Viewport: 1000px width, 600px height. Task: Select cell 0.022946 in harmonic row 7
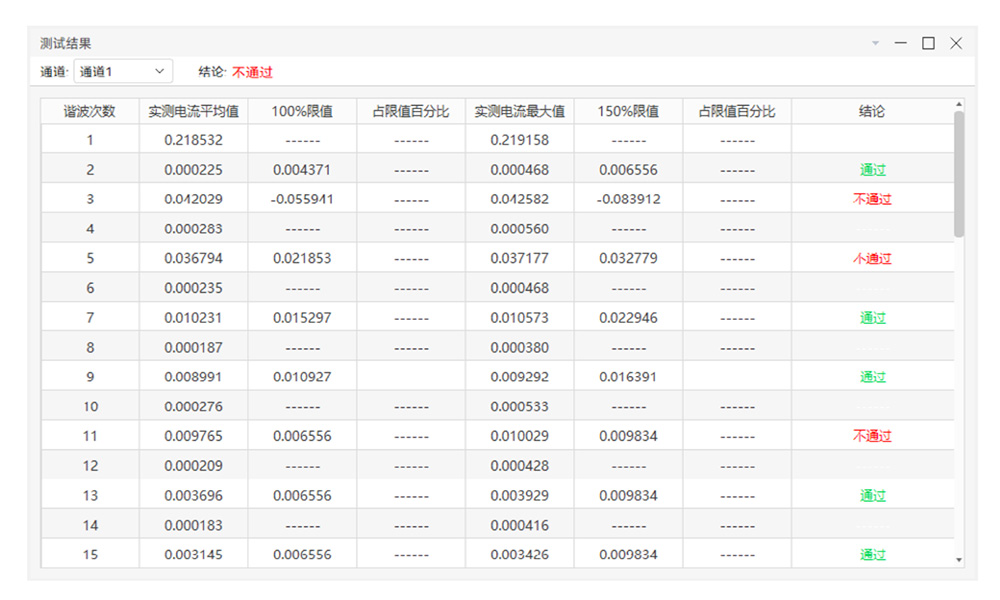pyautogui.click(x=628, y=318)
